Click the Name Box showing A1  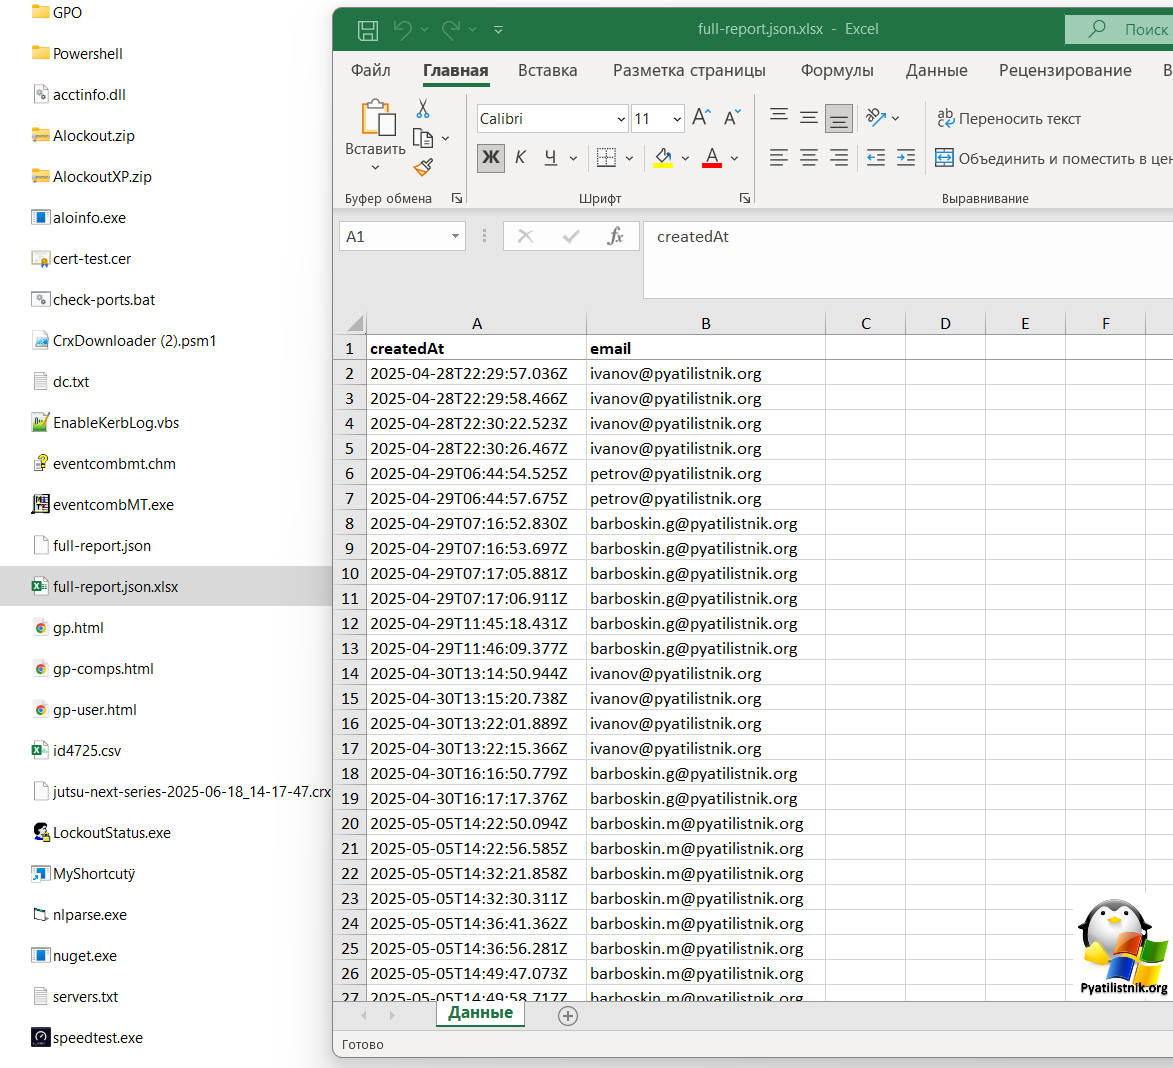(x=402, y=236)
